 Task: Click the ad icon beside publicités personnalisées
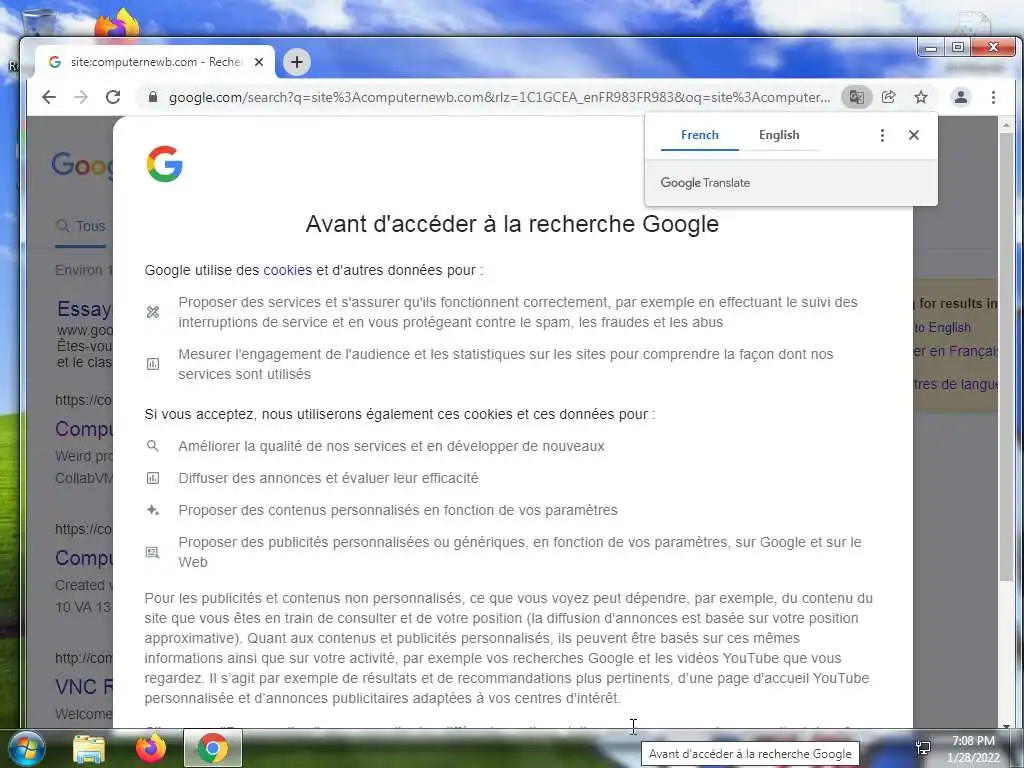point(153,552)
